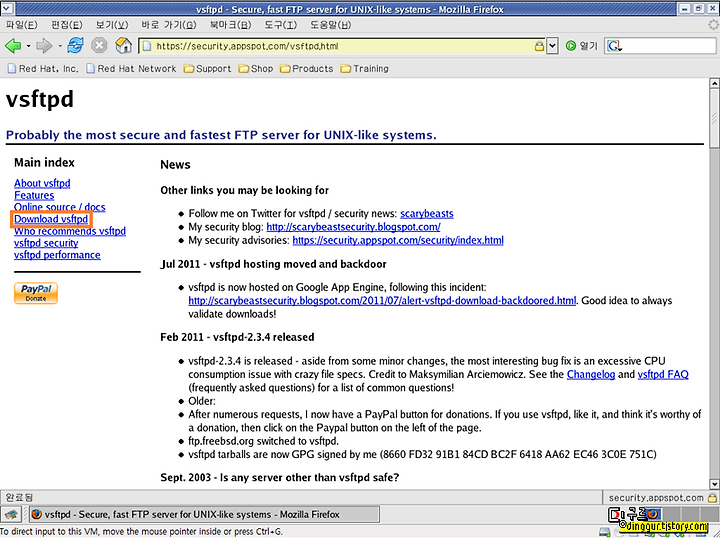Screen dimensions: 720x538
Task: Click the grey Forward arrow button
Action: click(44, 46)
